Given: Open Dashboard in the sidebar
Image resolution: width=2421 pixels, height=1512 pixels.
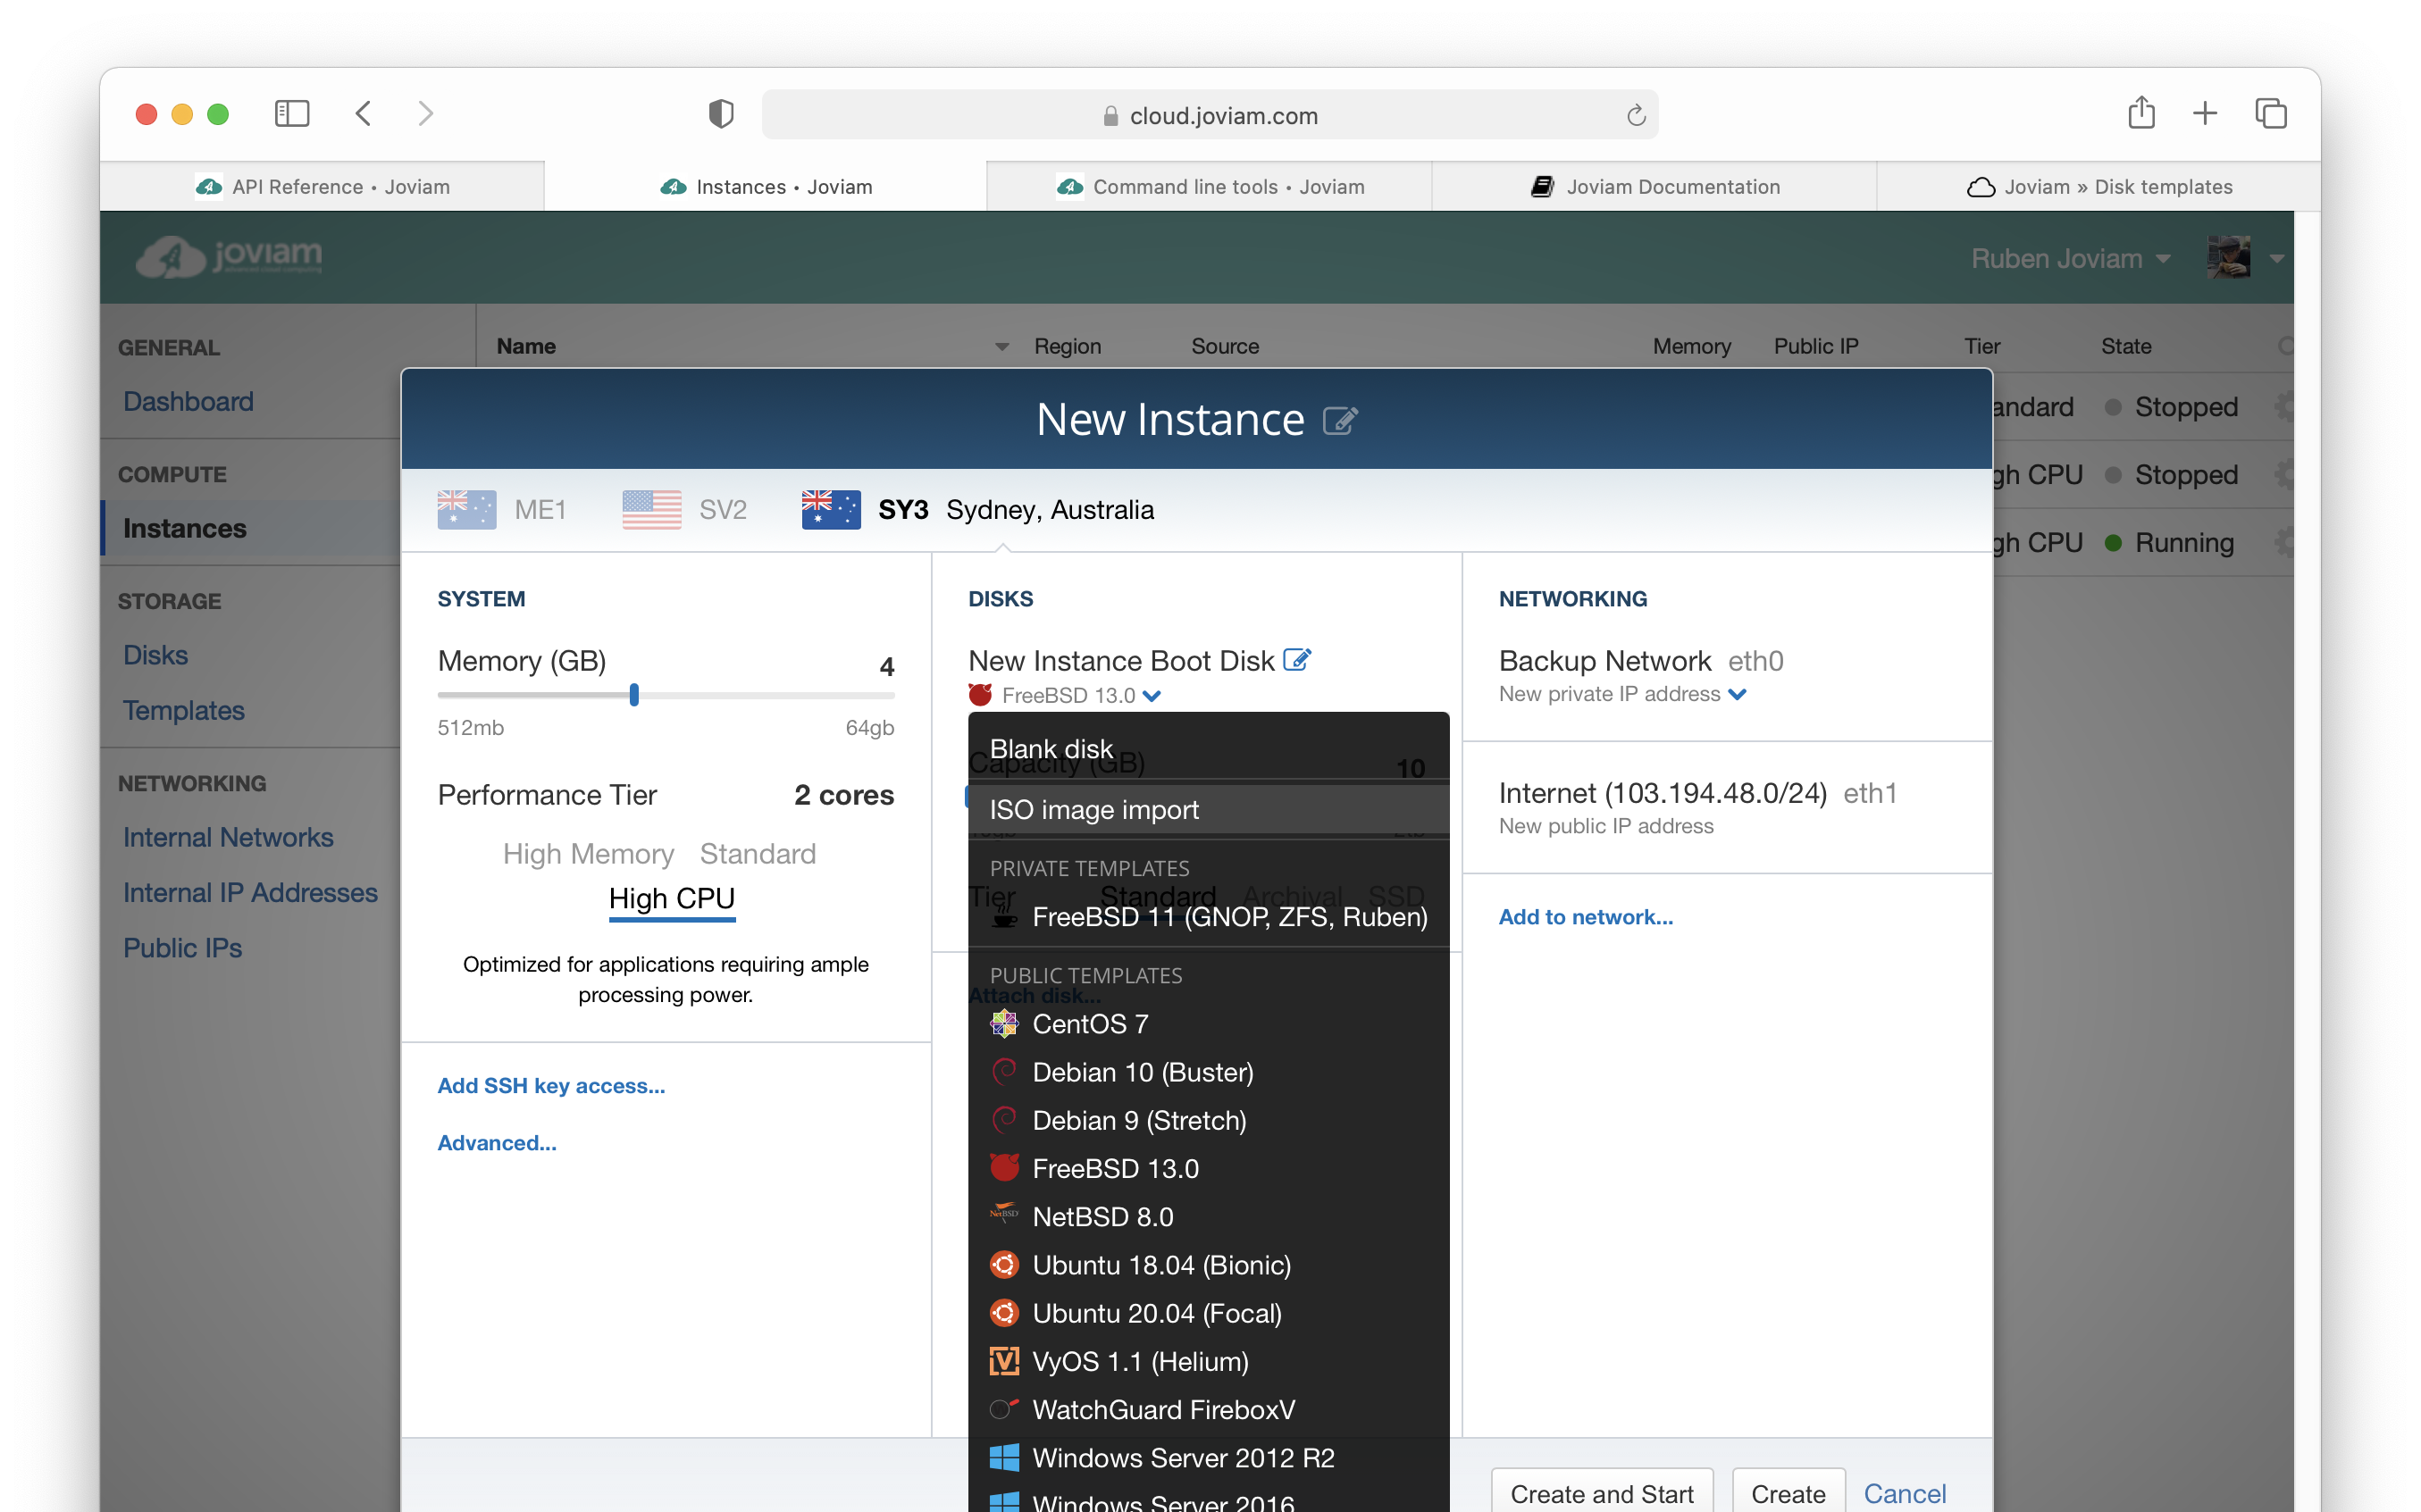Looking at the screenshot, I should point(188,401).
